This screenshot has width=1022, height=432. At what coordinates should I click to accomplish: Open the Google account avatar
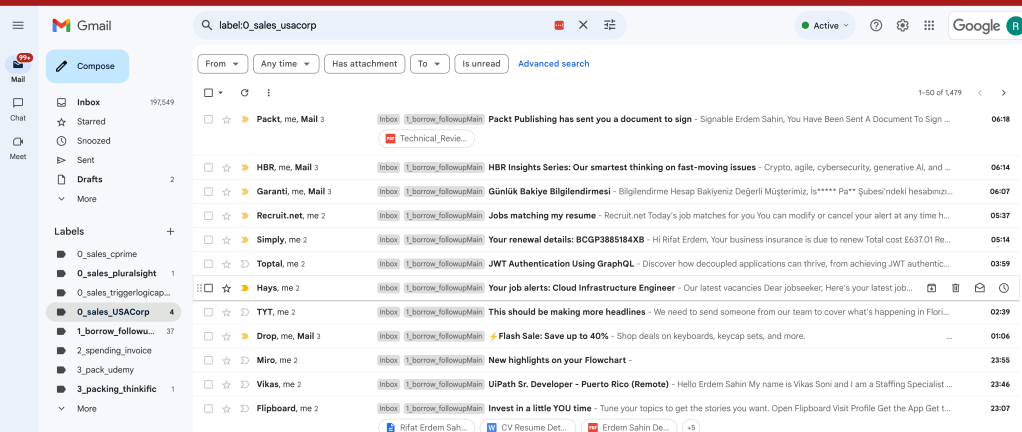tap(1014, 25)
